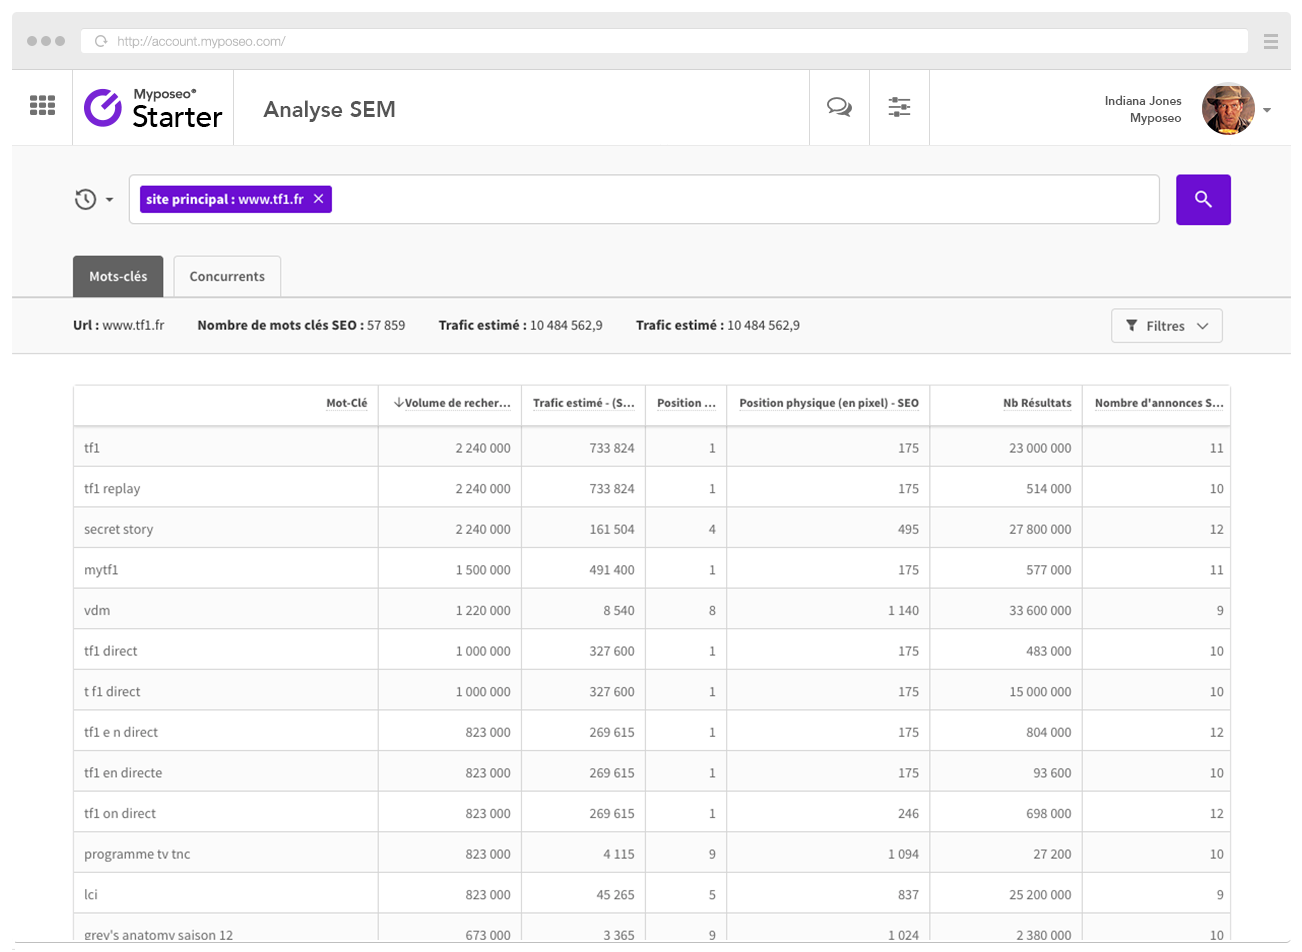Click the Analyse SEM page title
This screenshot has height=952, width=1302.
(329, 109)
